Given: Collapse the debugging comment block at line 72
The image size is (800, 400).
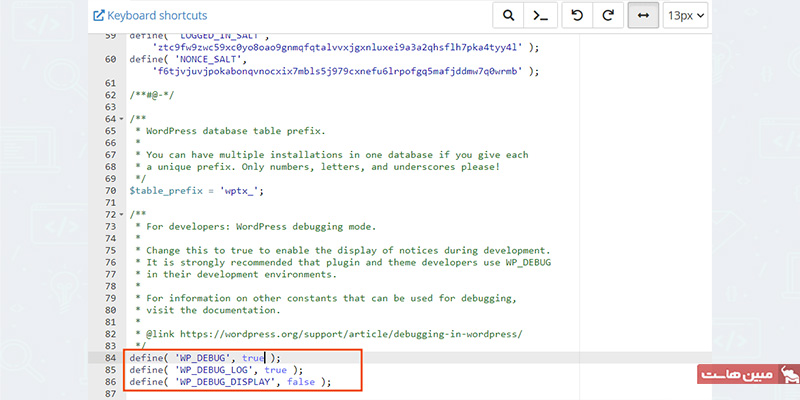Looking at the screenshot, I should (121, 215).
